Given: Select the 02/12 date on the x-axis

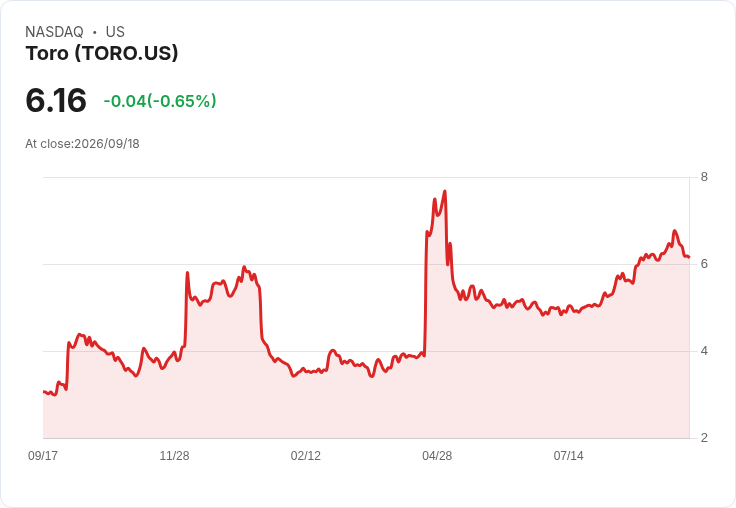Looking at the screenshot, I should click(x=306, y=455).
